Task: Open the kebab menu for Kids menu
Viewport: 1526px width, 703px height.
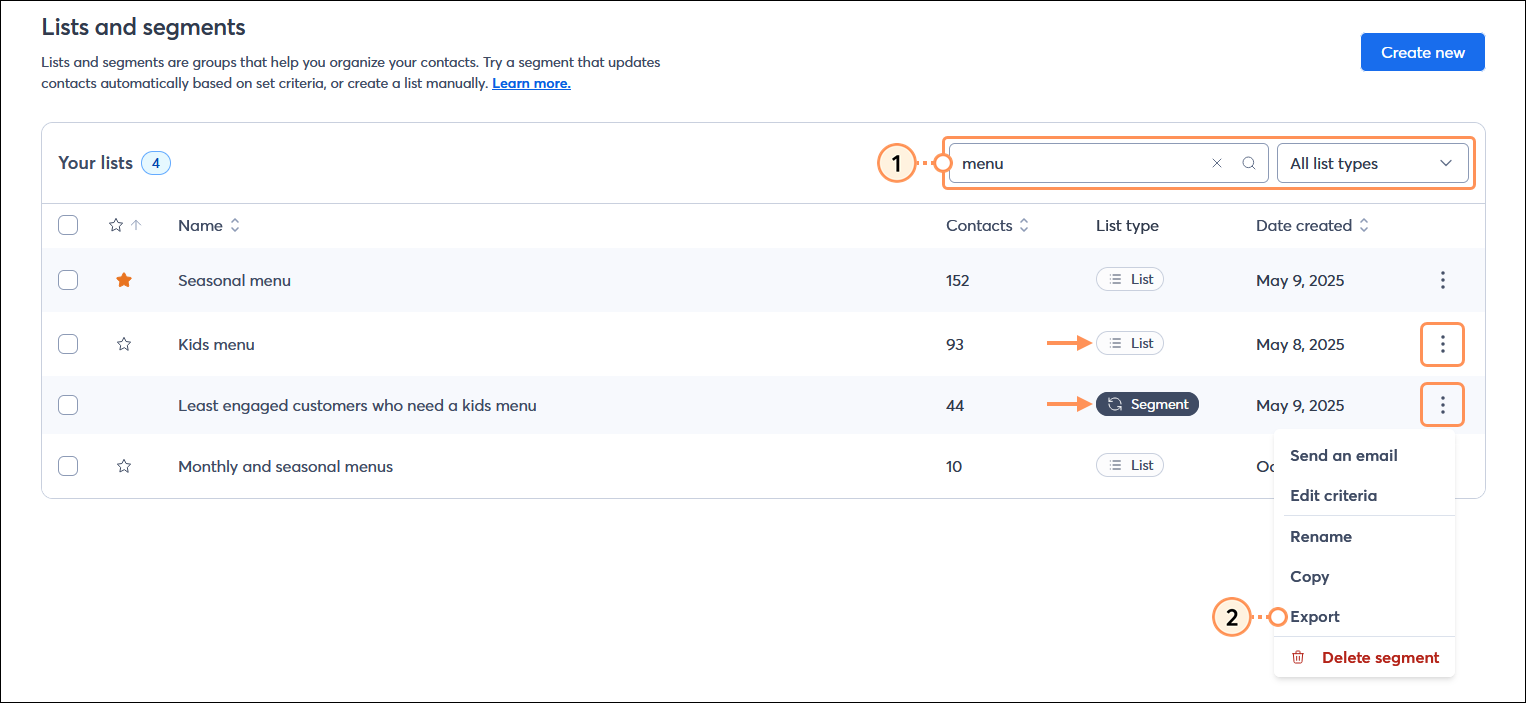Action: pos(1442,344)
